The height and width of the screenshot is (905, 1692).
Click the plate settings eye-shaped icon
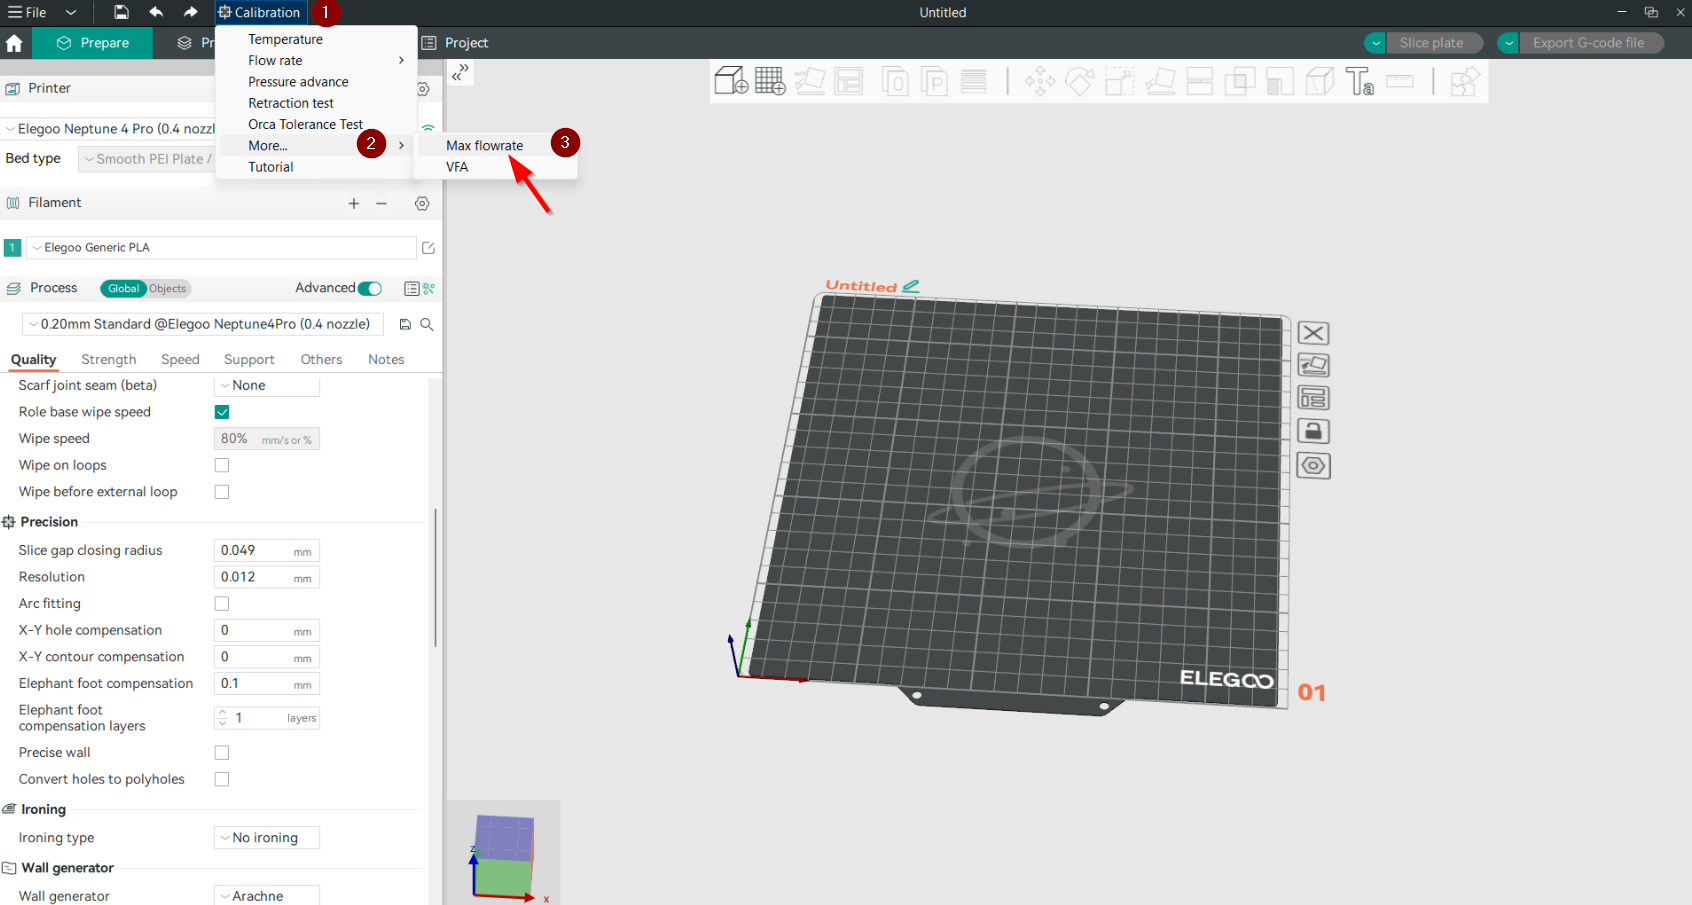[1313, 465]
